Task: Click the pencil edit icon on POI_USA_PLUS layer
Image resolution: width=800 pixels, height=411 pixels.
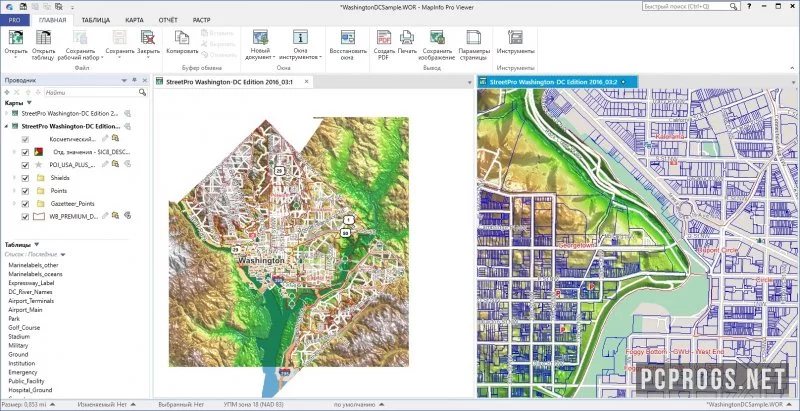Action: pos(105,164)
